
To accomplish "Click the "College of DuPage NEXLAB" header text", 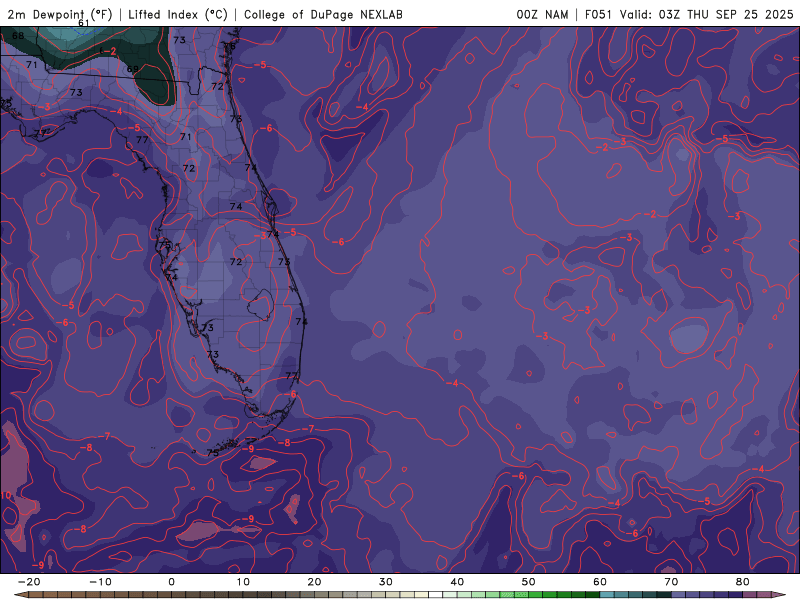I will click(x=323, y=14).
